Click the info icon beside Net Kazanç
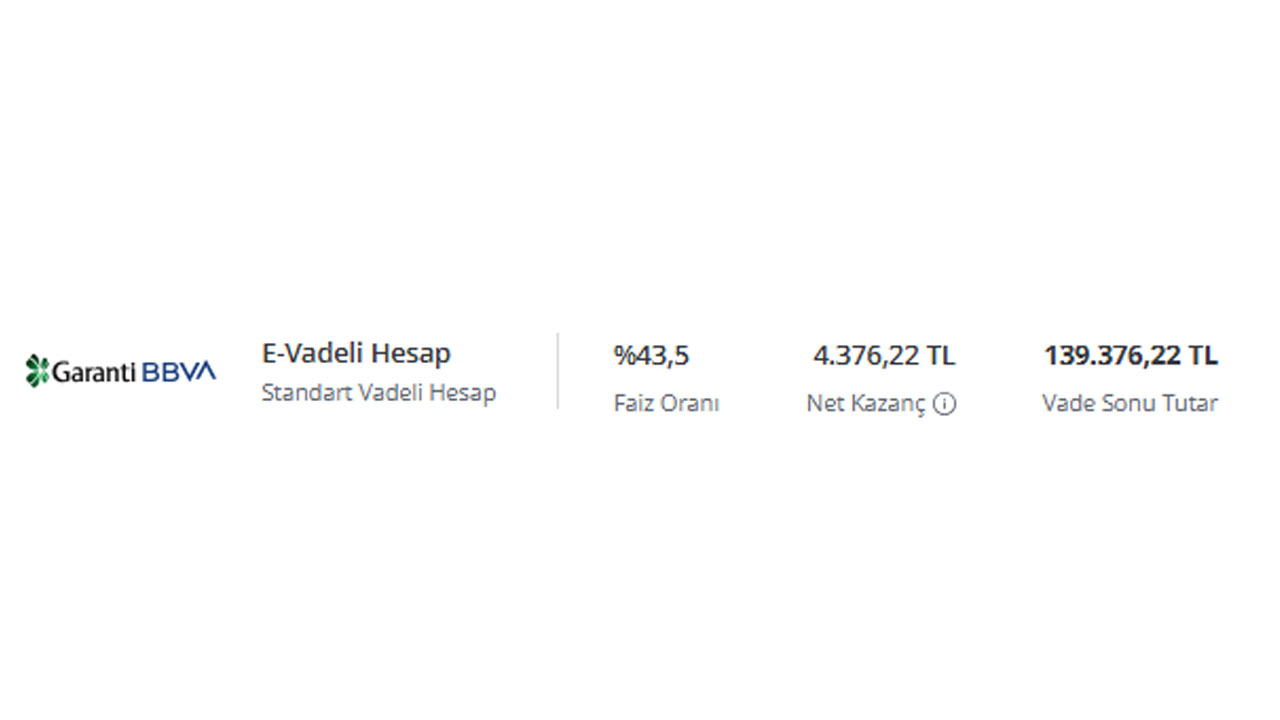 (945, 404)
